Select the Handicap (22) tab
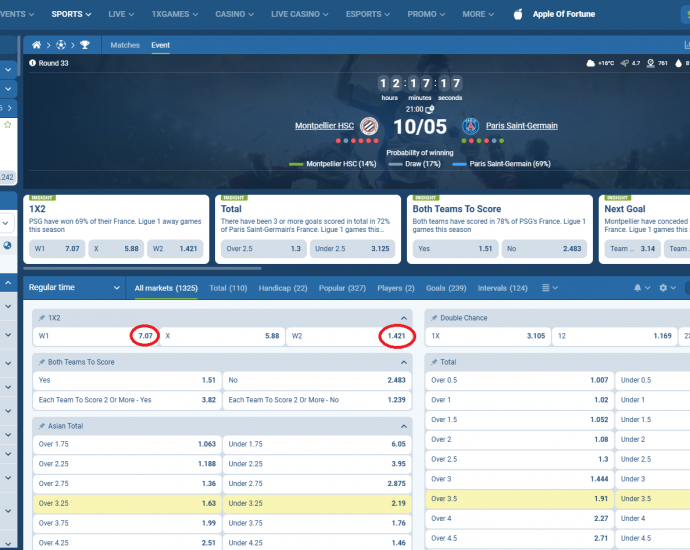 (283, 288)
